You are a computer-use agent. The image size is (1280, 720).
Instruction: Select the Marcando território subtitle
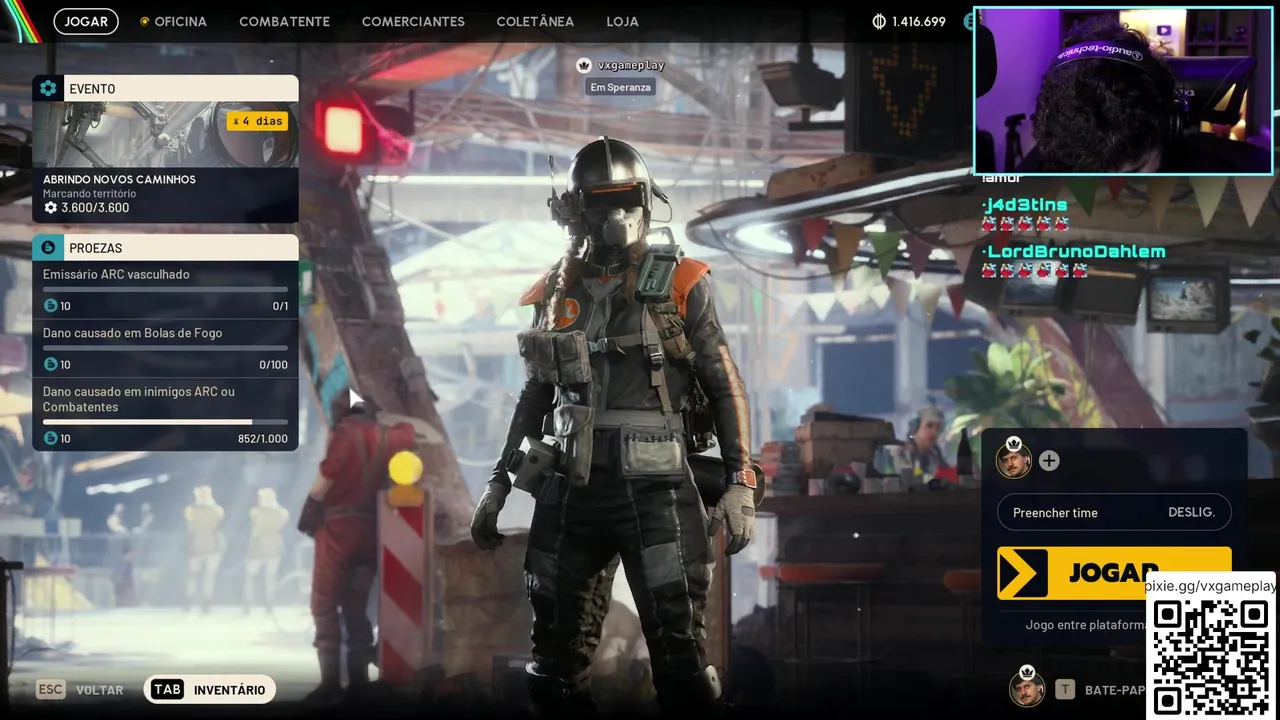[89, 194]
